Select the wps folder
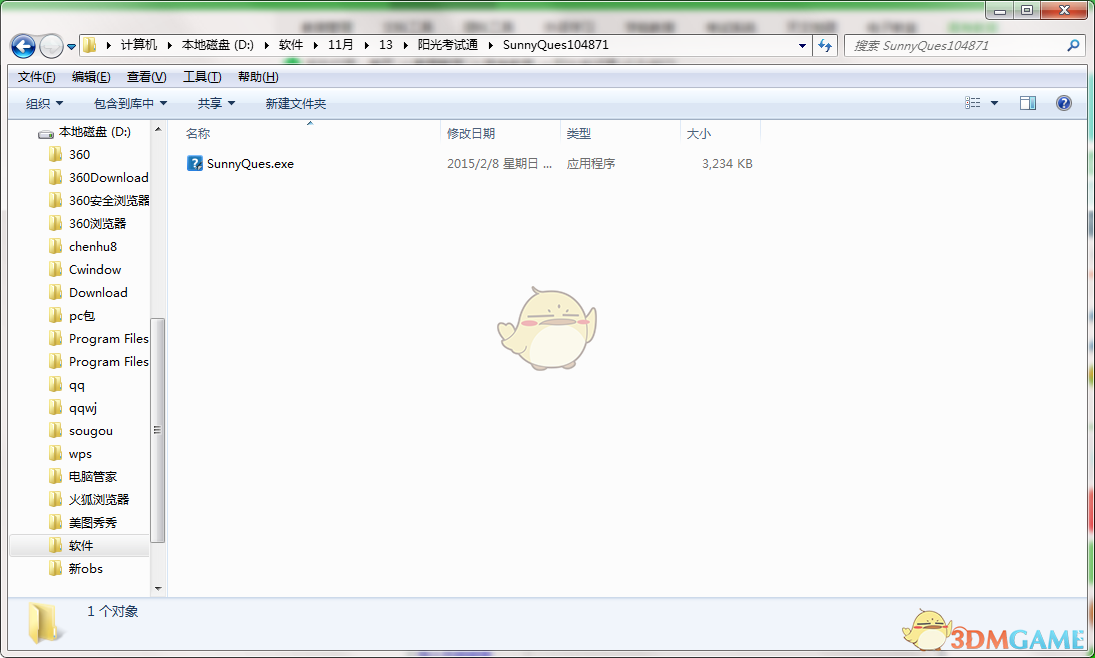Viewport: 1095px width, 658px height. point(80,454)
